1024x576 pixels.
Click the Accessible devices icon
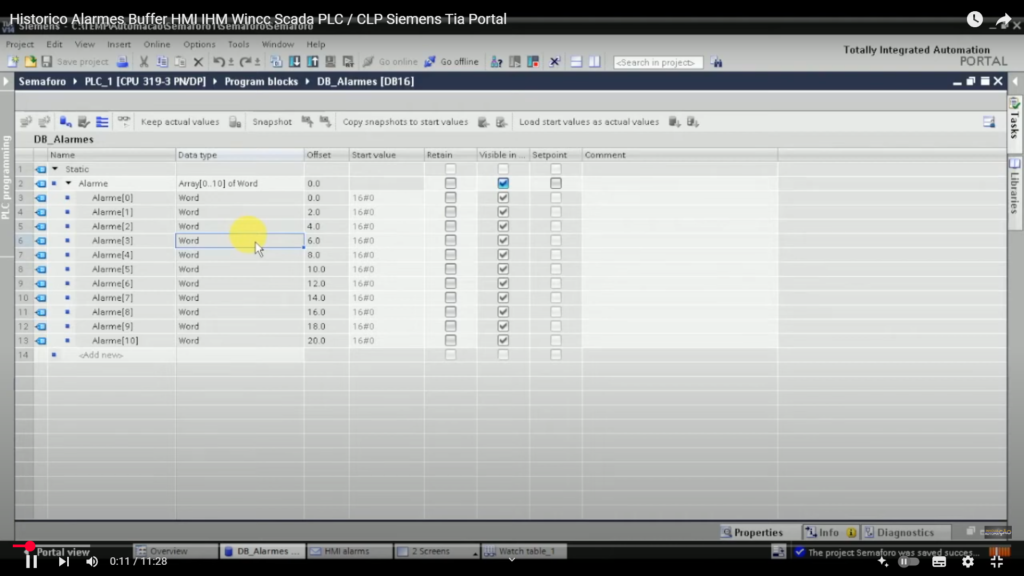coord(496,62)
